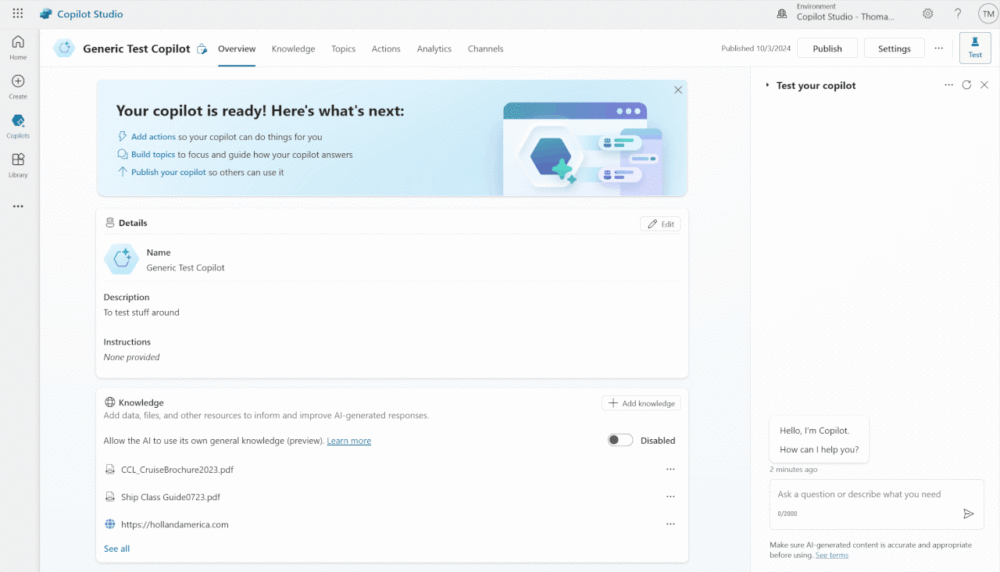Open options for hollandamerica.com source
1000x572 pixels.
point(670,524)
